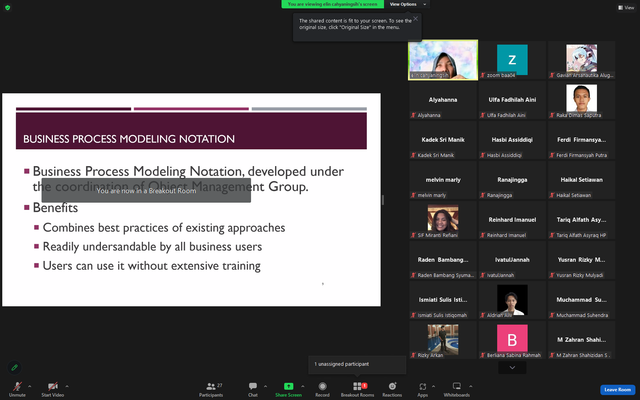Select the Ismiati Sulis Istiqomah tile

443,300
